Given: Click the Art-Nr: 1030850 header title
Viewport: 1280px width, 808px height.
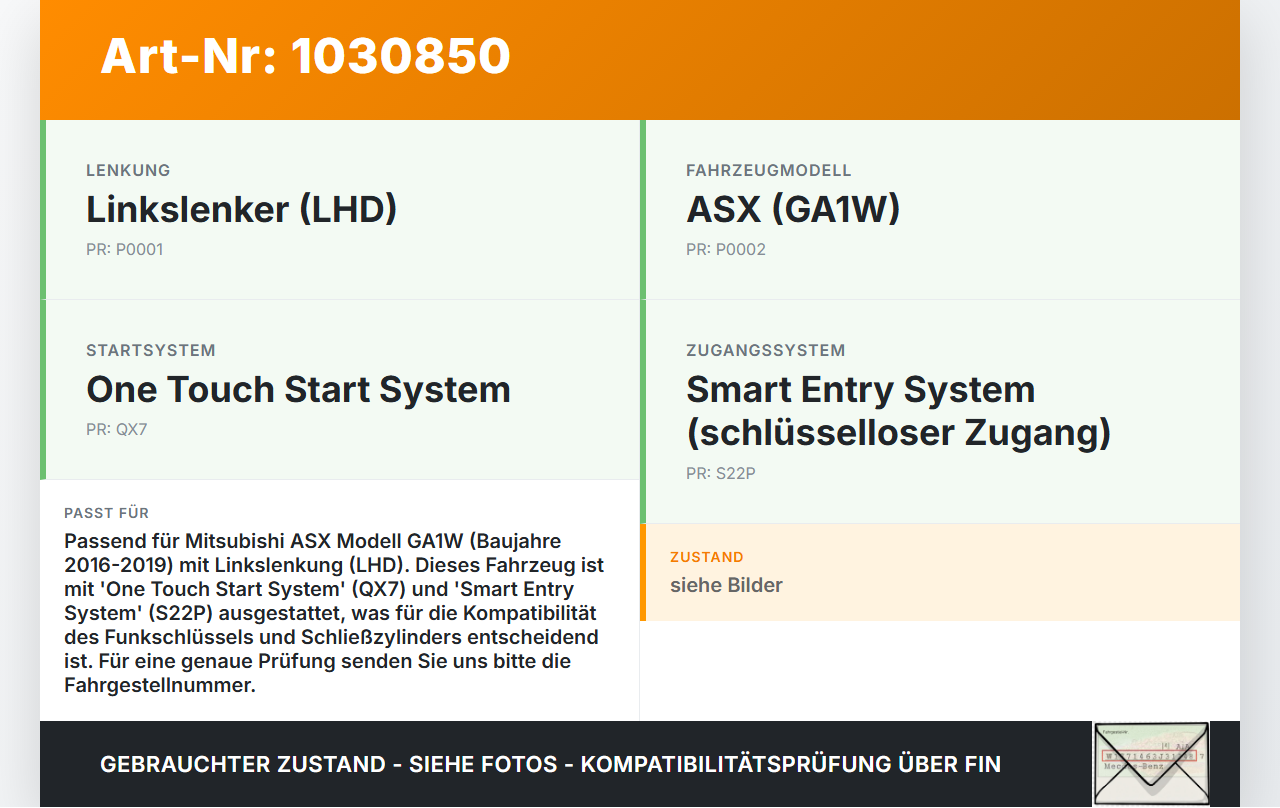Looking at the screenshot, I should click(x=305, y=56).
